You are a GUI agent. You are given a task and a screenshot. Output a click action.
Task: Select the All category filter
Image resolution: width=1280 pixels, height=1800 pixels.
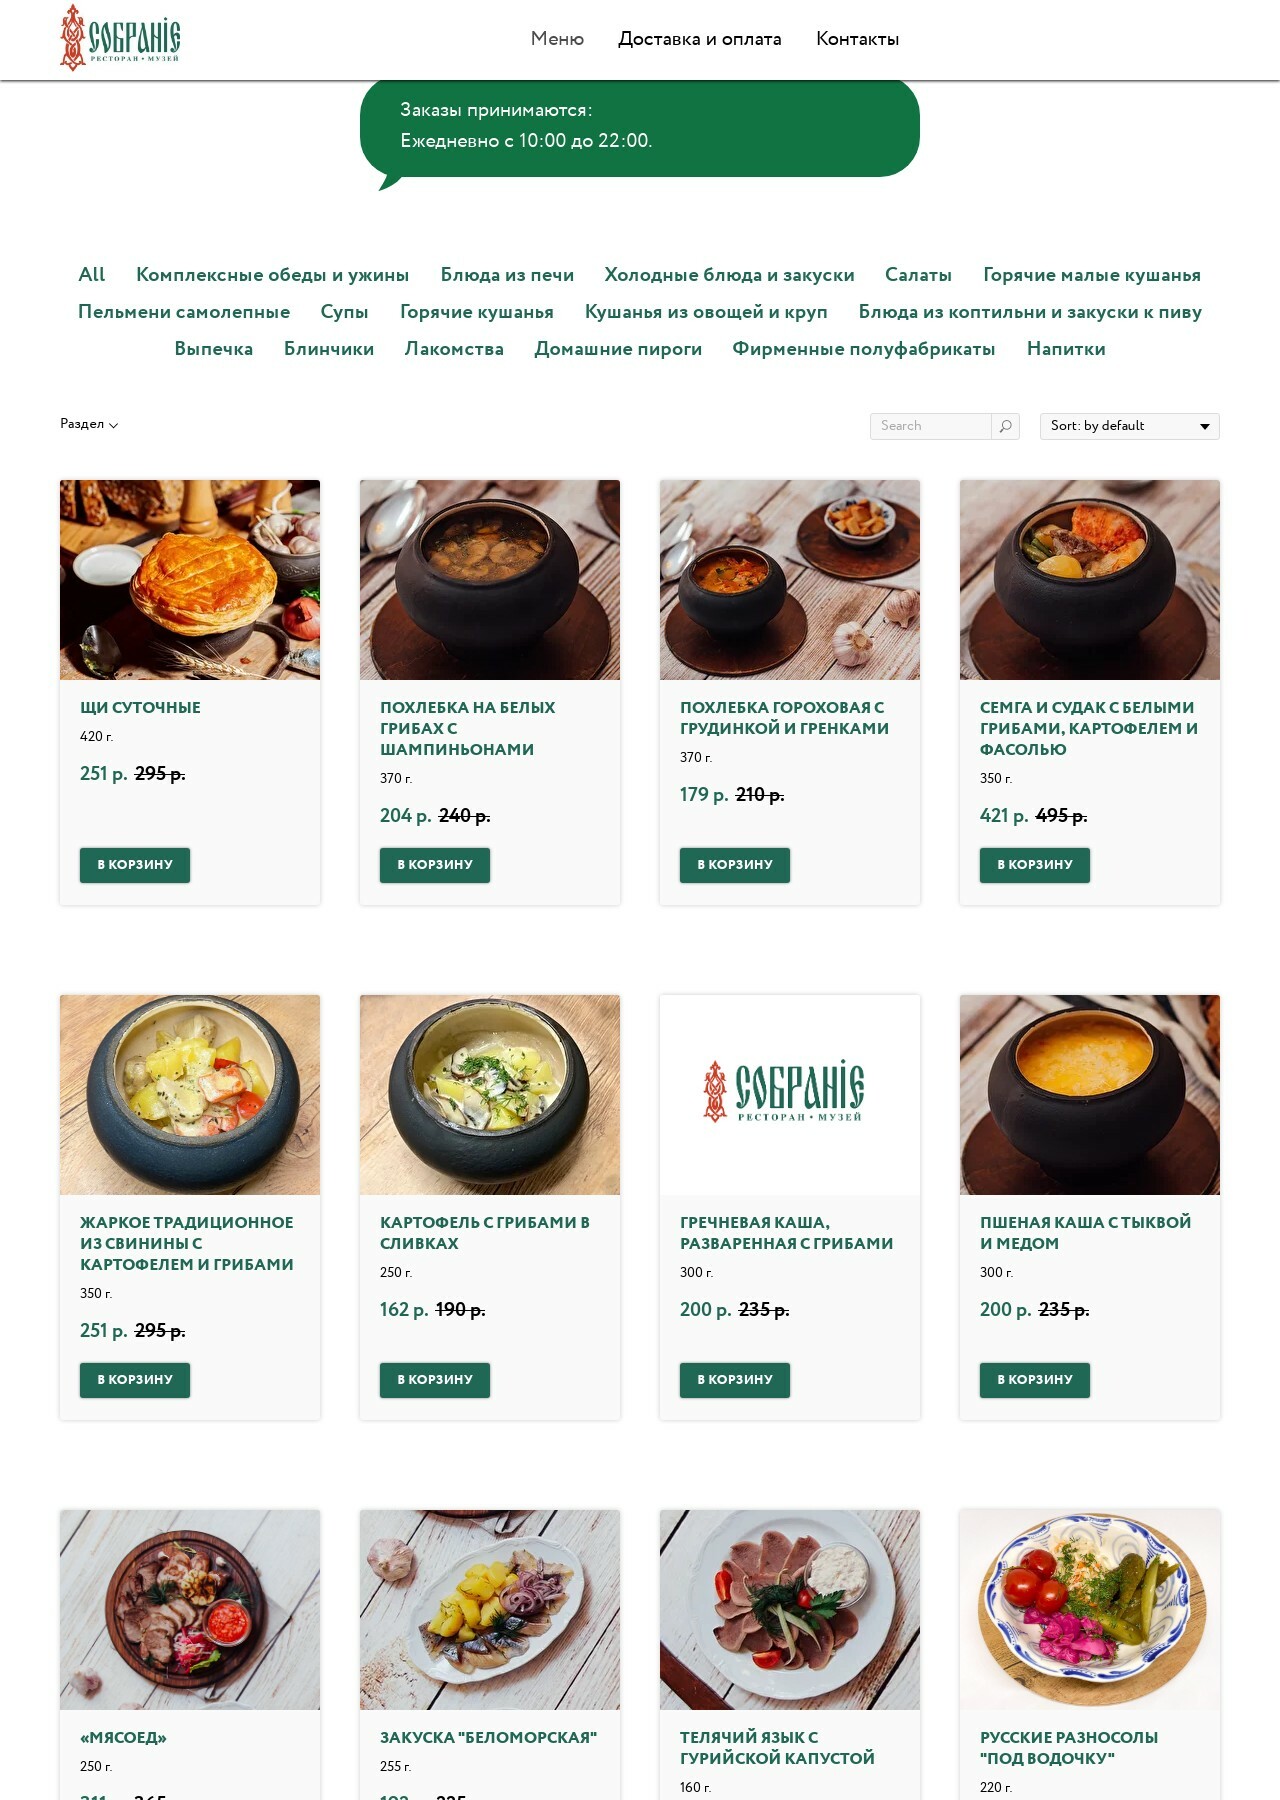pyautogui.click(x=91, y=275)
